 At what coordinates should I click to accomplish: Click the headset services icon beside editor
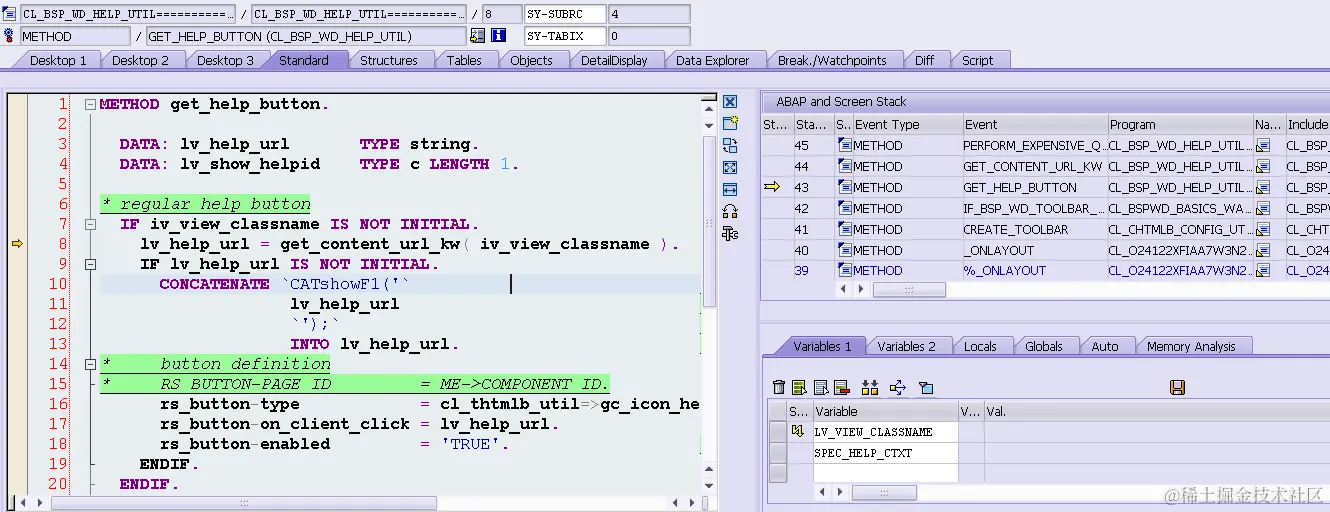click(x=730, y=211)
